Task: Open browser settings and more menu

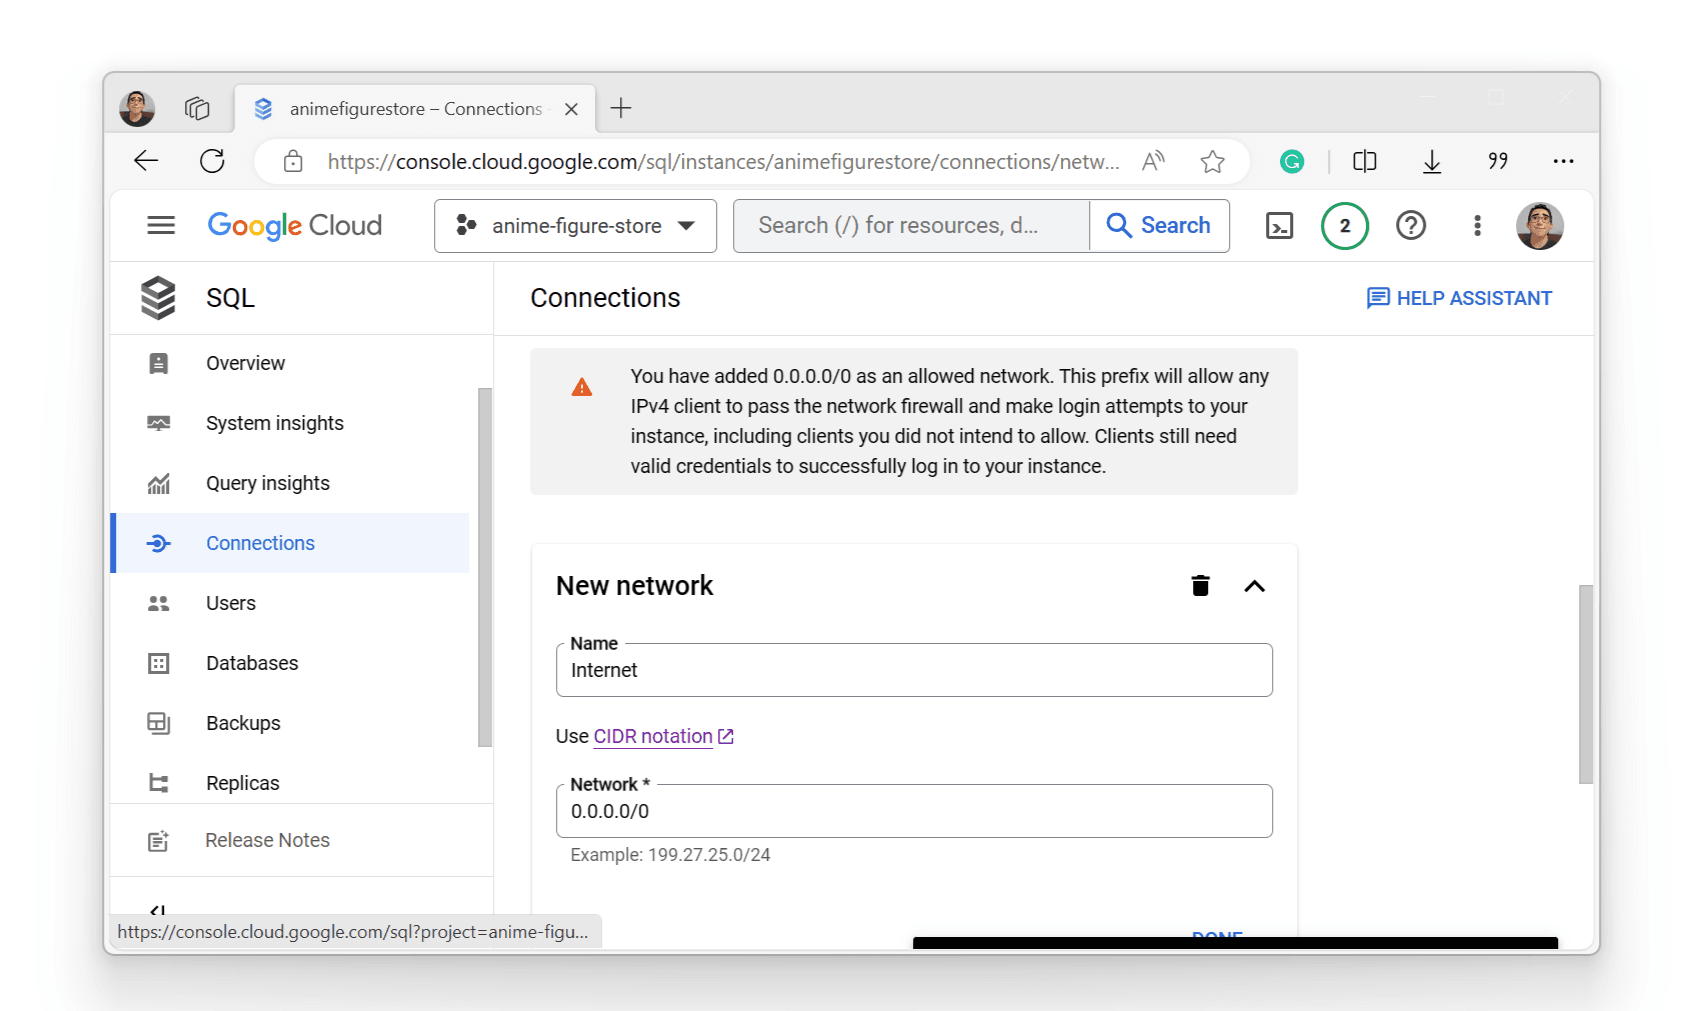Action: 1564,161
